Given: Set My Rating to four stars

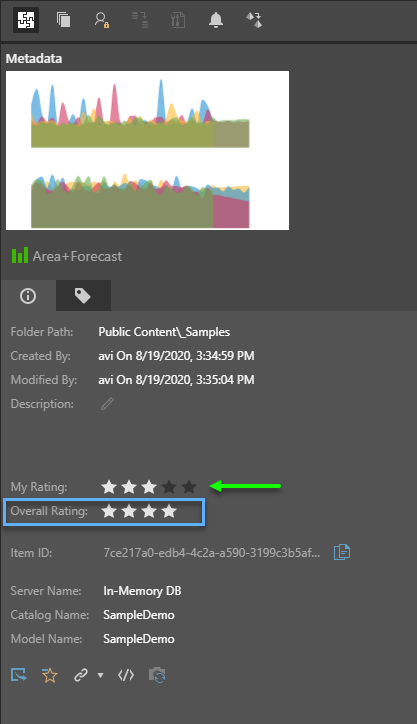Looking at the screenshot, I should pos(169,487).
